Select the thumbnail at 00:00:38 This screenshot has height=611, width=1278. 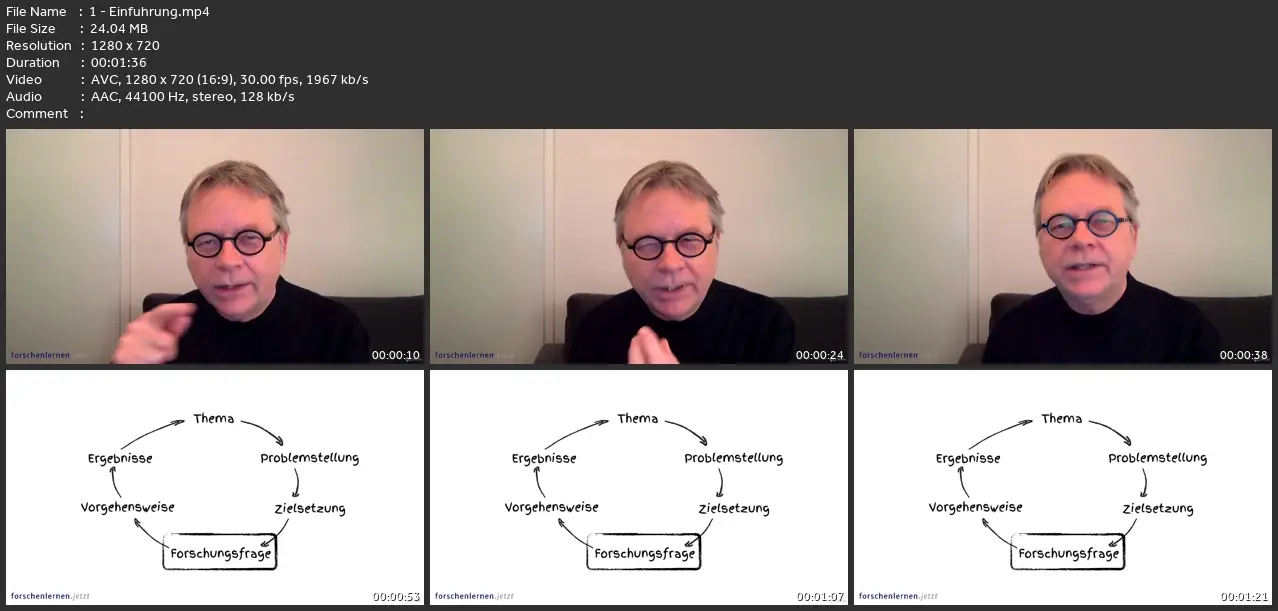[1063, 246]
